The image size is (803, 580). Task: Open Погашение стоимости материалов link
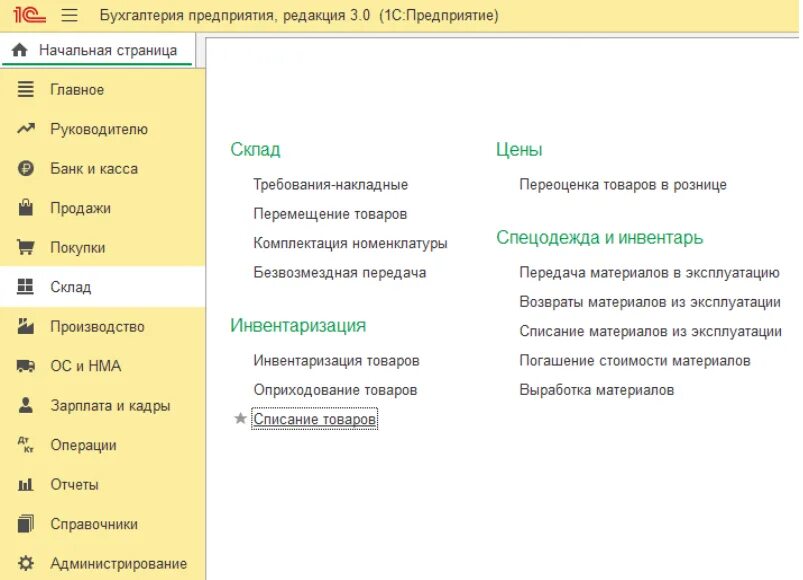pos(635,360)
